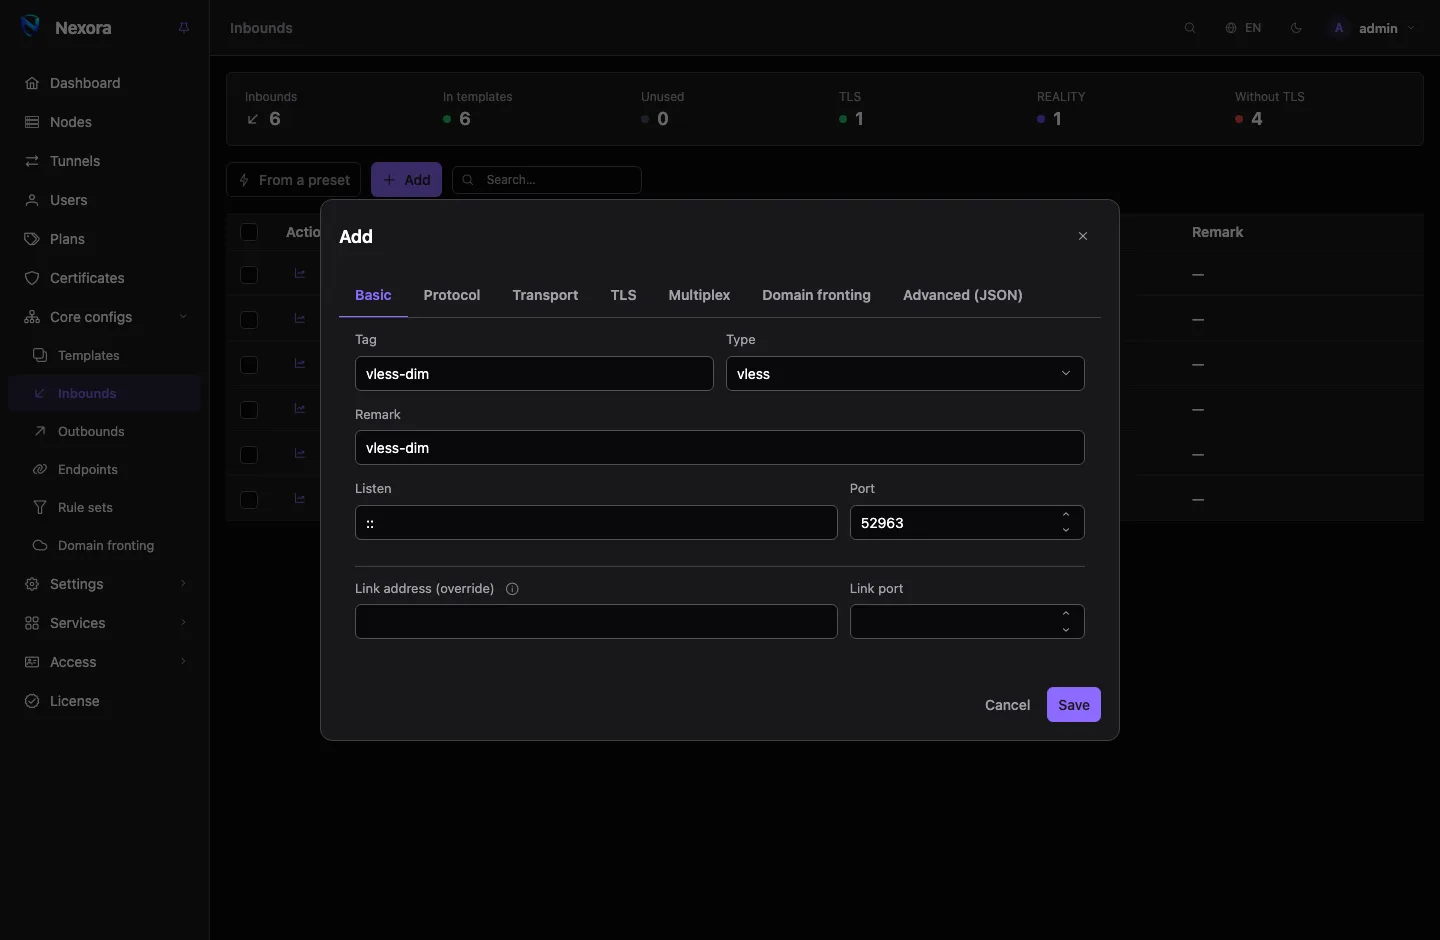Switch to the Transport tab
The height and width of the screenshot is (940, 1440).
pos(545,295)
